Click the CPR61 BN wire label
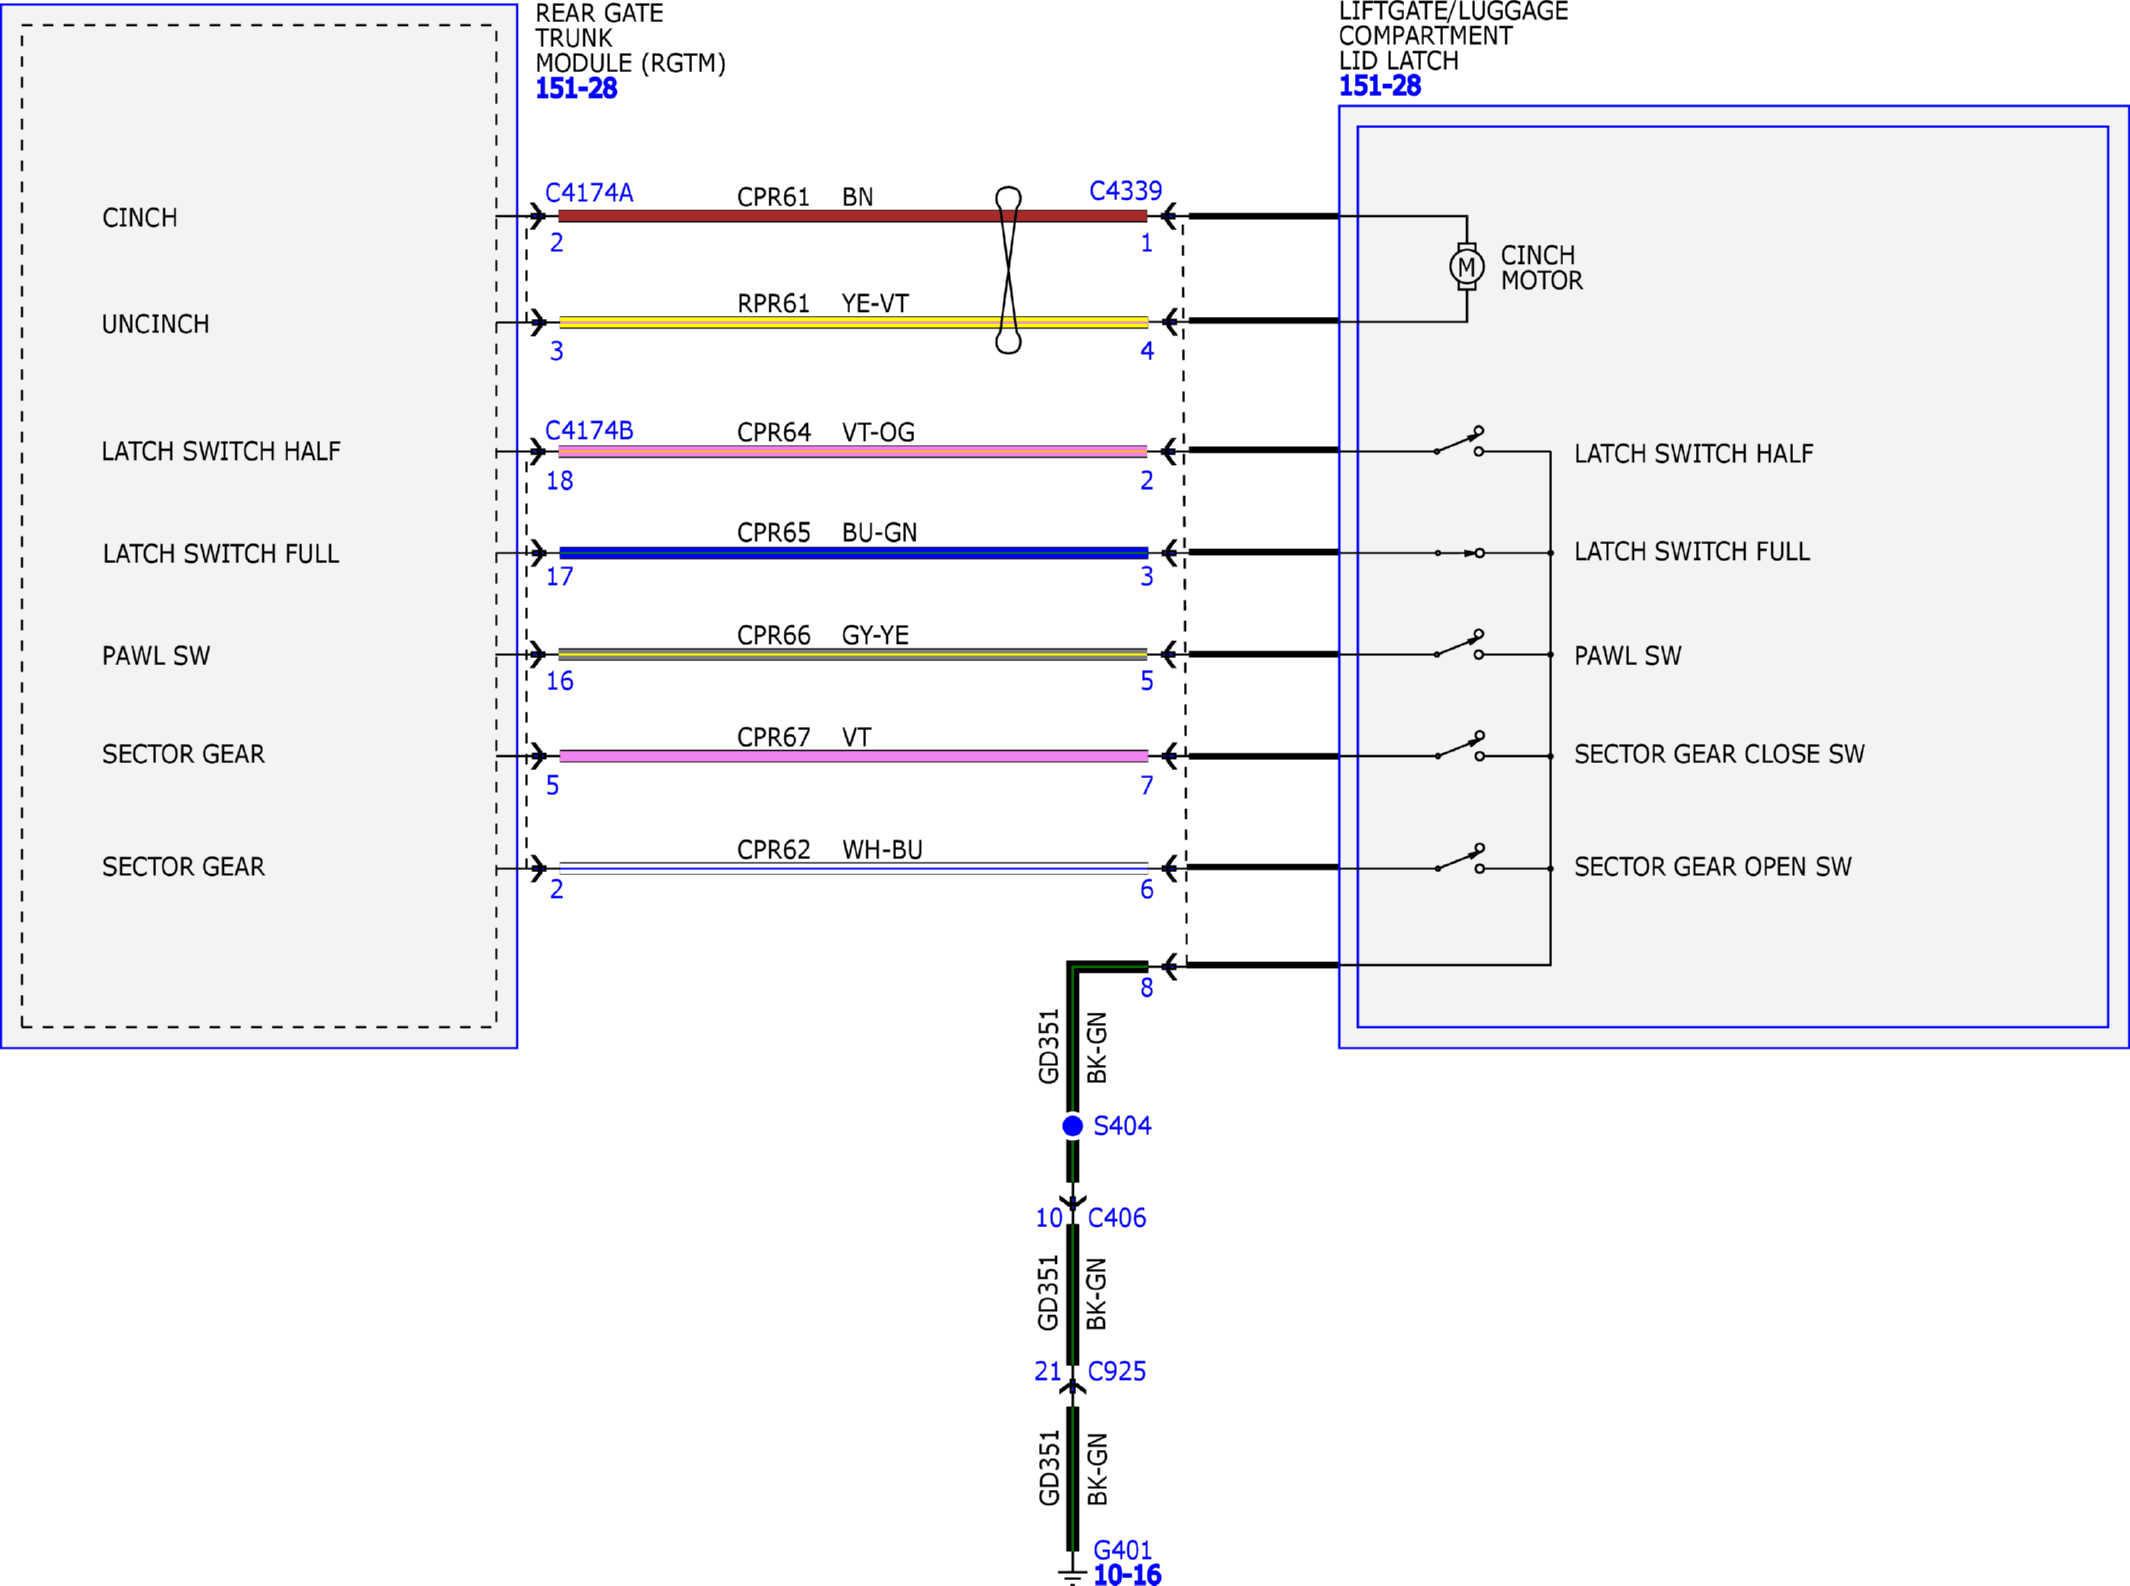Viewport: 2130px width, 1586px height. point(805,197)
